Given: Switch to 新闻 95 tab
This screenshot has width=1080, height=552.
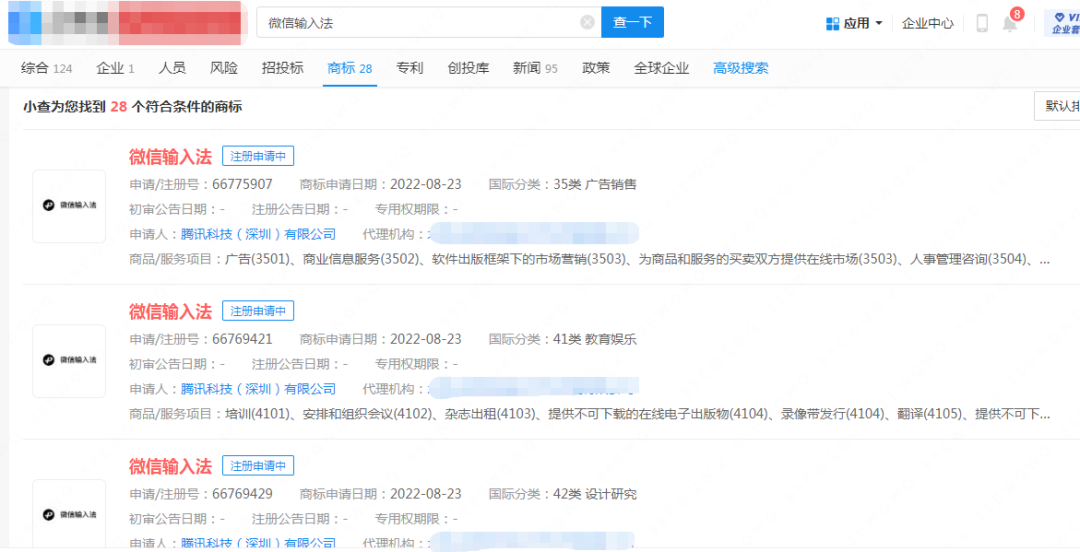Looking at the screenshot, I should pyautogui.click(x=535, y=68).
